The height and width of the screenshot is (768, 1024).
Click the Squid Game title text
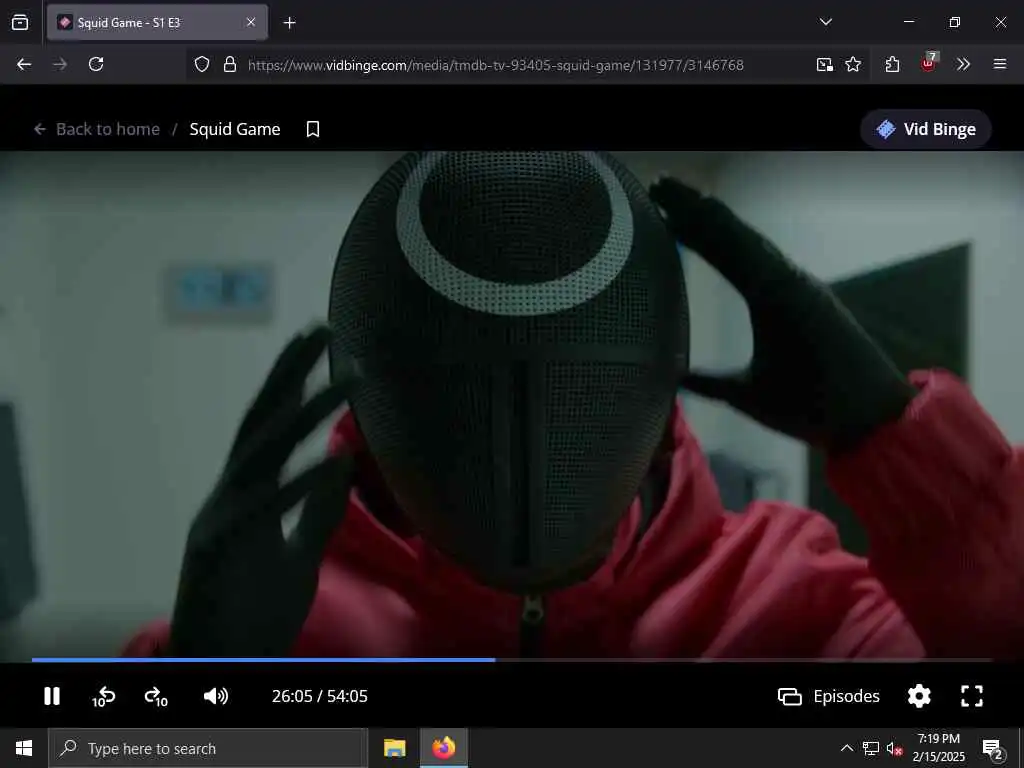[x=235, y=129]
